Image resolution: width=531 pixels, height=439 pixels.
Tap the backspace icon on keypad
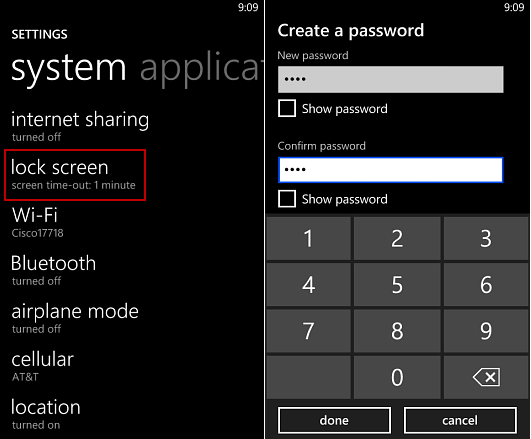coord(486,377)
